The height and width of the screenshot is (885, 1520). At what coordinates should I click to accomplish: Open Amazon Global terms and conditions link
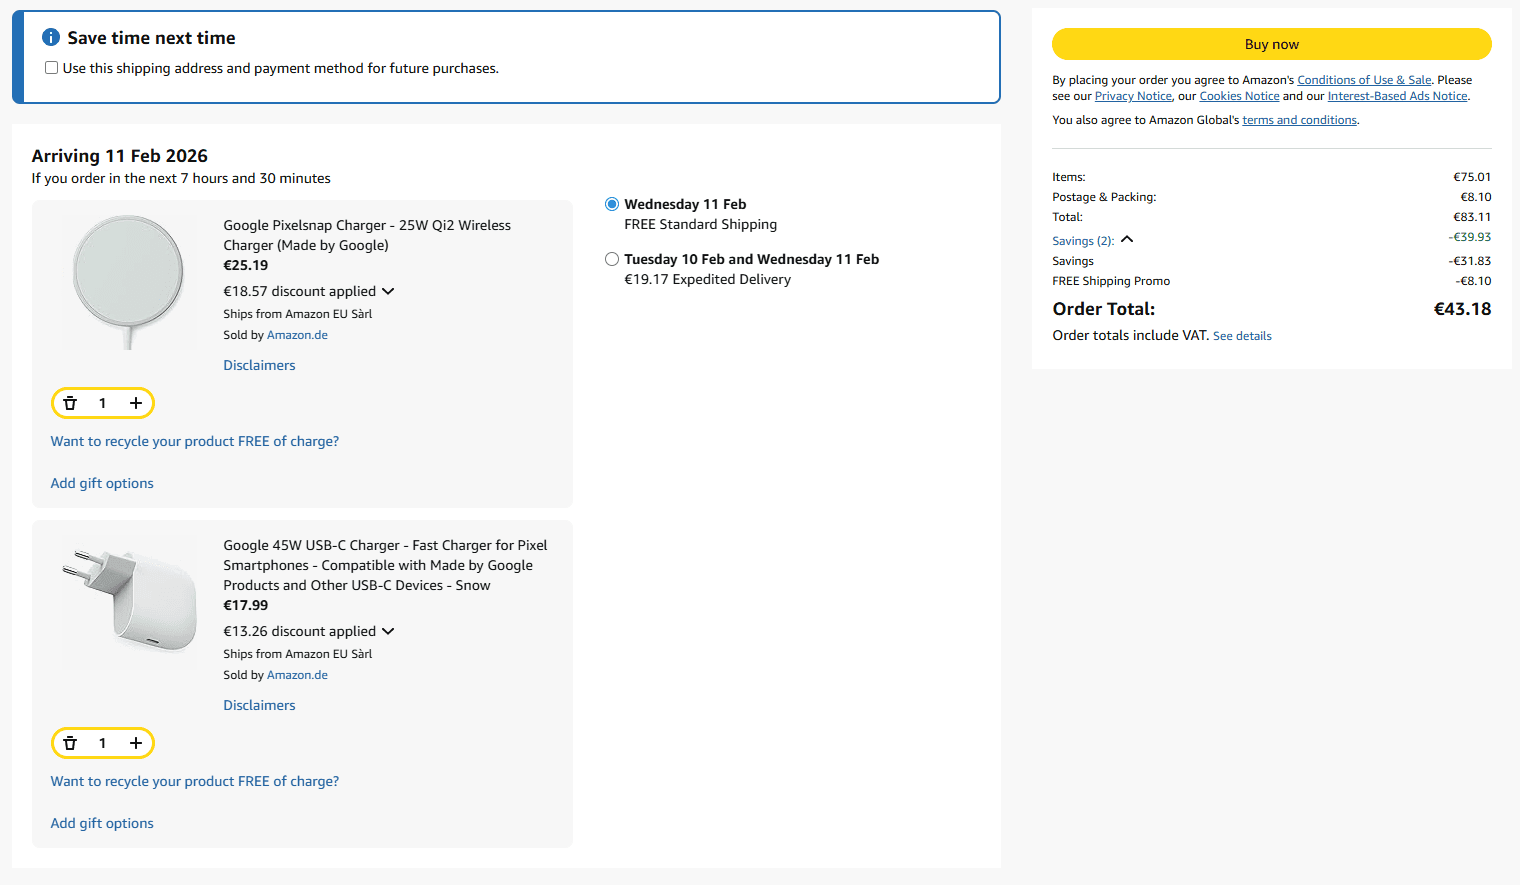(x=1299, y=120)
